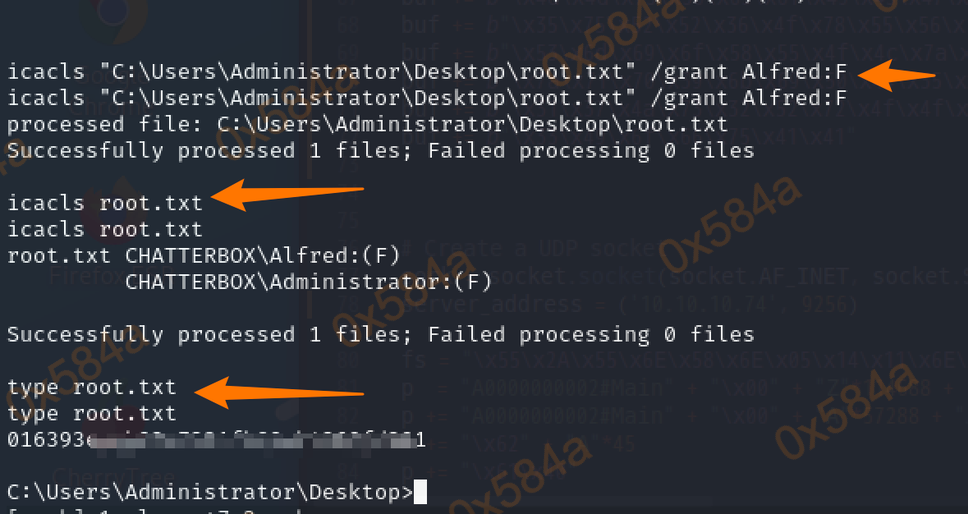Viewport: 968px width, 514px height.
Task: Select the 'processed file:' output line
Action: pos(367,125)
